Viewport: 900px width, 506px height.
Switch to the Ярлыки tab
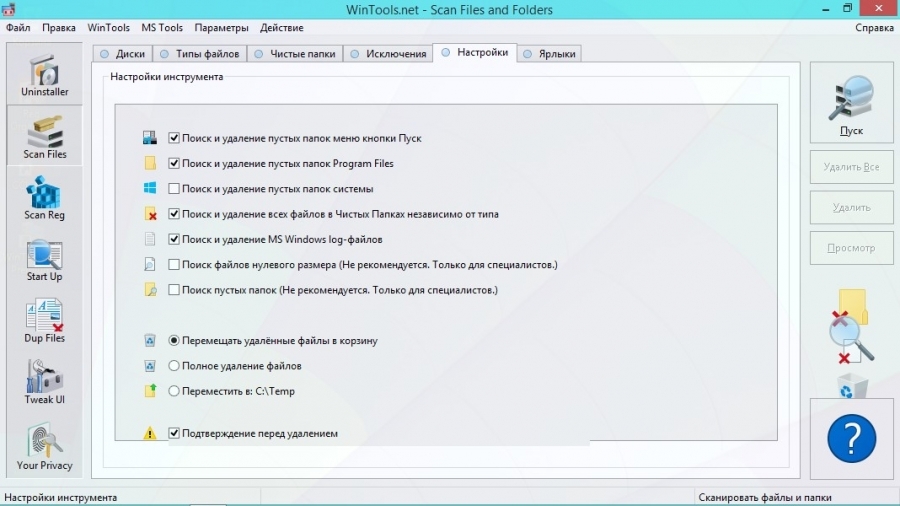click(549, 53)
